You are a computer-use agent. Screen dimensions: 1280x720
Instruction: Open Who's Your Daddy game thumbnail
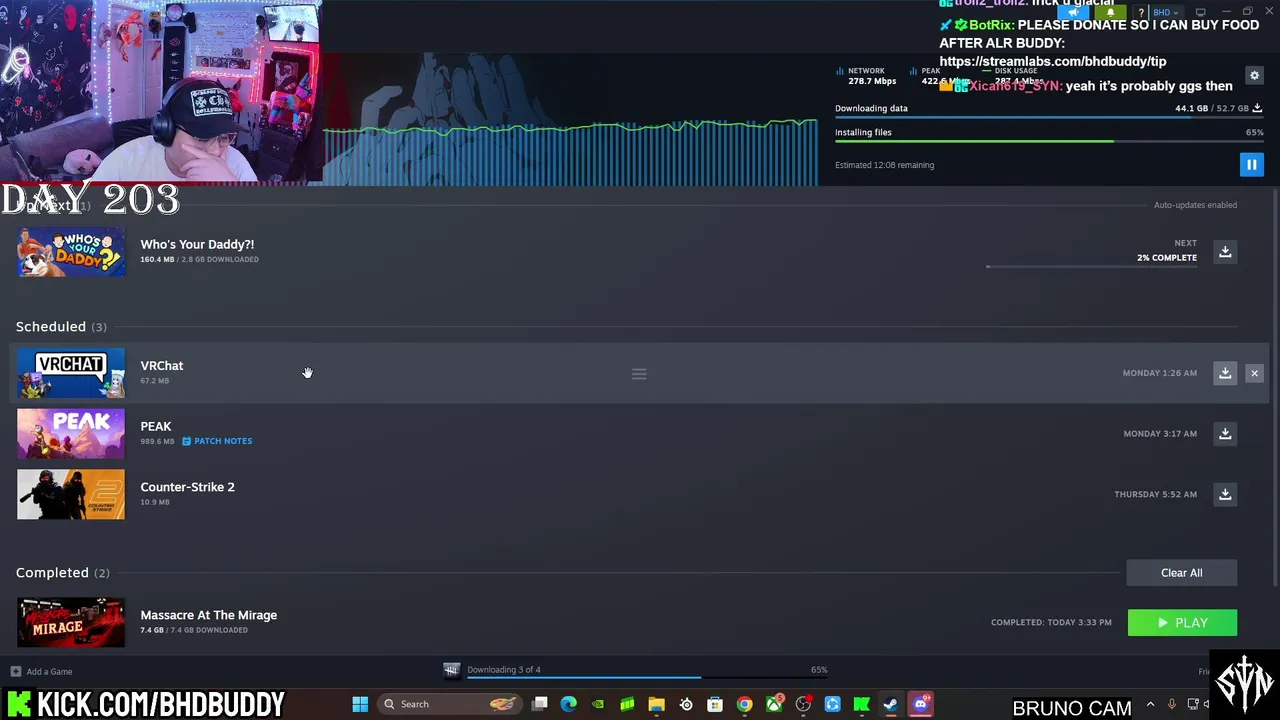pyautogui.click(x=71, y=251)
